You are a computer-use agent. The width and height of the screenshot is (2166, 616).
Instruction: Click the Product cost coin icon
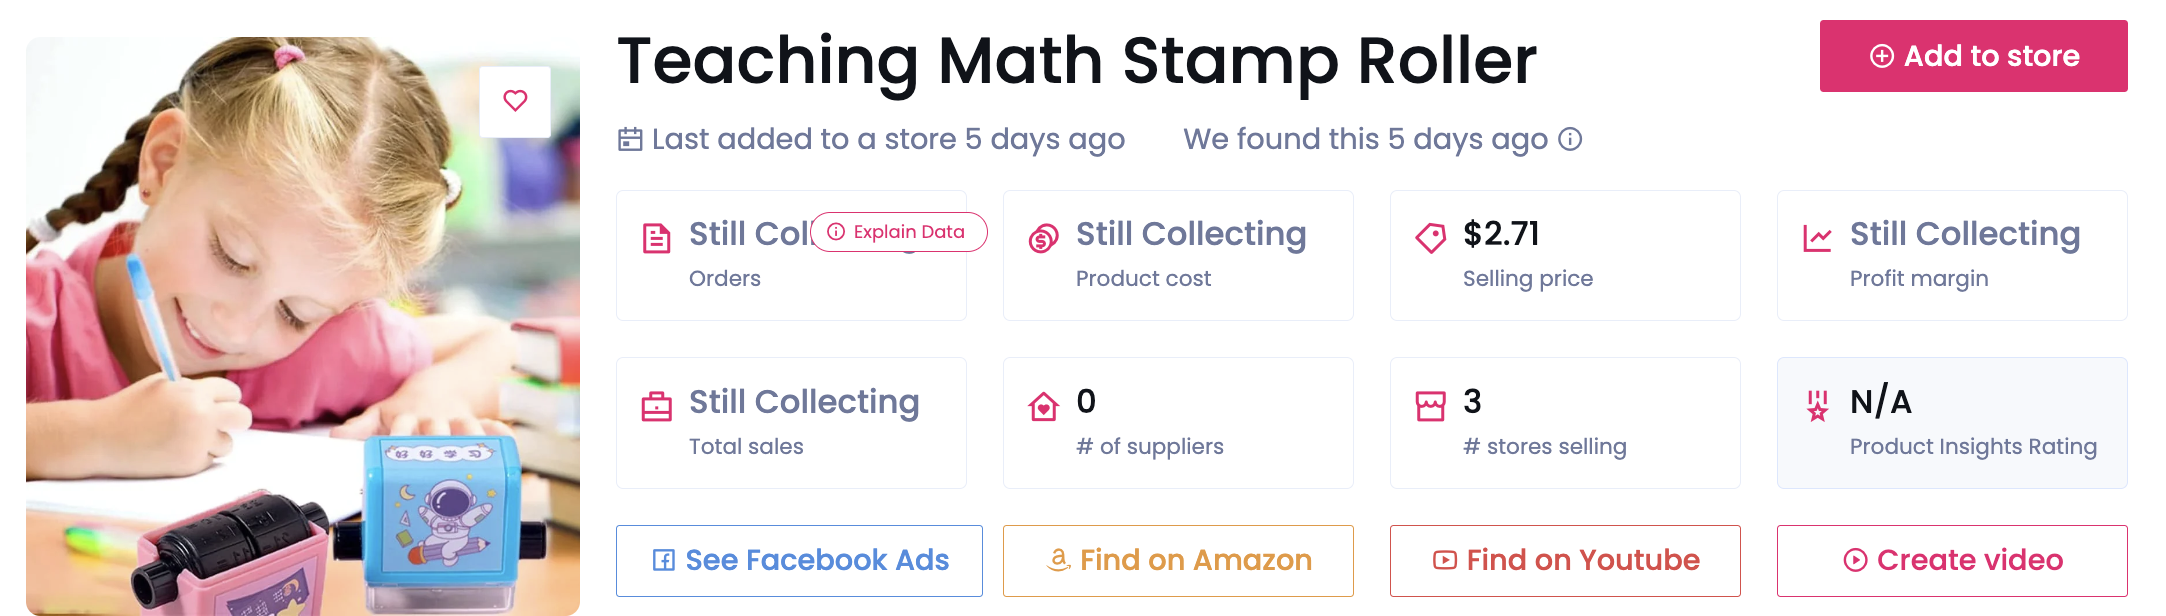pyautogui.click(x=1043, y=239)
